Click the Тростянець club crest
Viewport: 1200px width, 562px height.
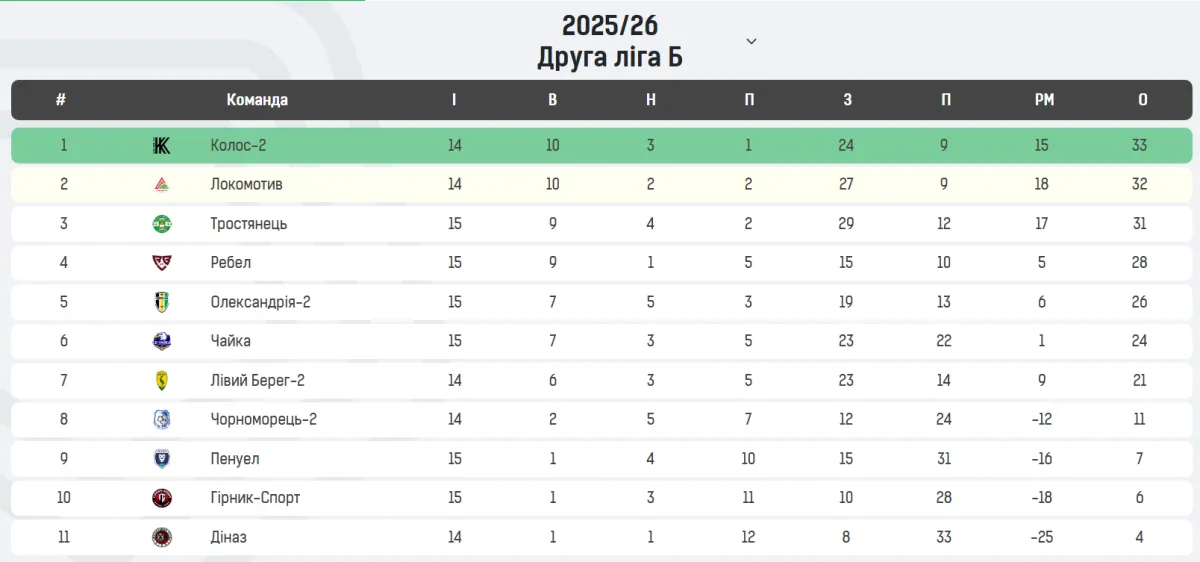[x=161, y=224]
